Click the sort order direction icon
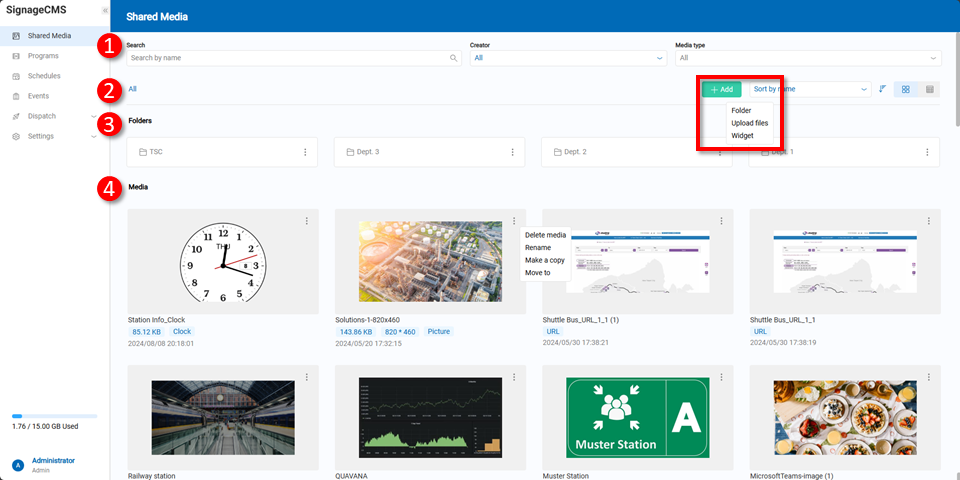This screenshot has width=960, height=480. click(882, 89)
